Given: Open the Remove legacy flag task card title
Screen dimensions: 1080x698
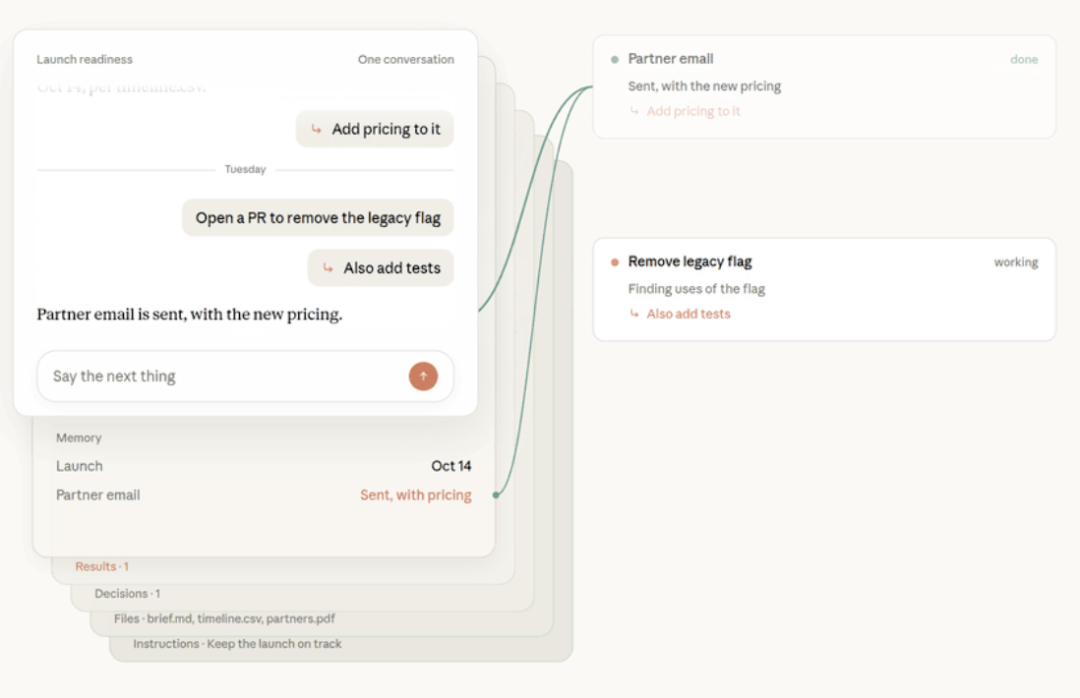Looking at the screenshot, I should point(689,262).
